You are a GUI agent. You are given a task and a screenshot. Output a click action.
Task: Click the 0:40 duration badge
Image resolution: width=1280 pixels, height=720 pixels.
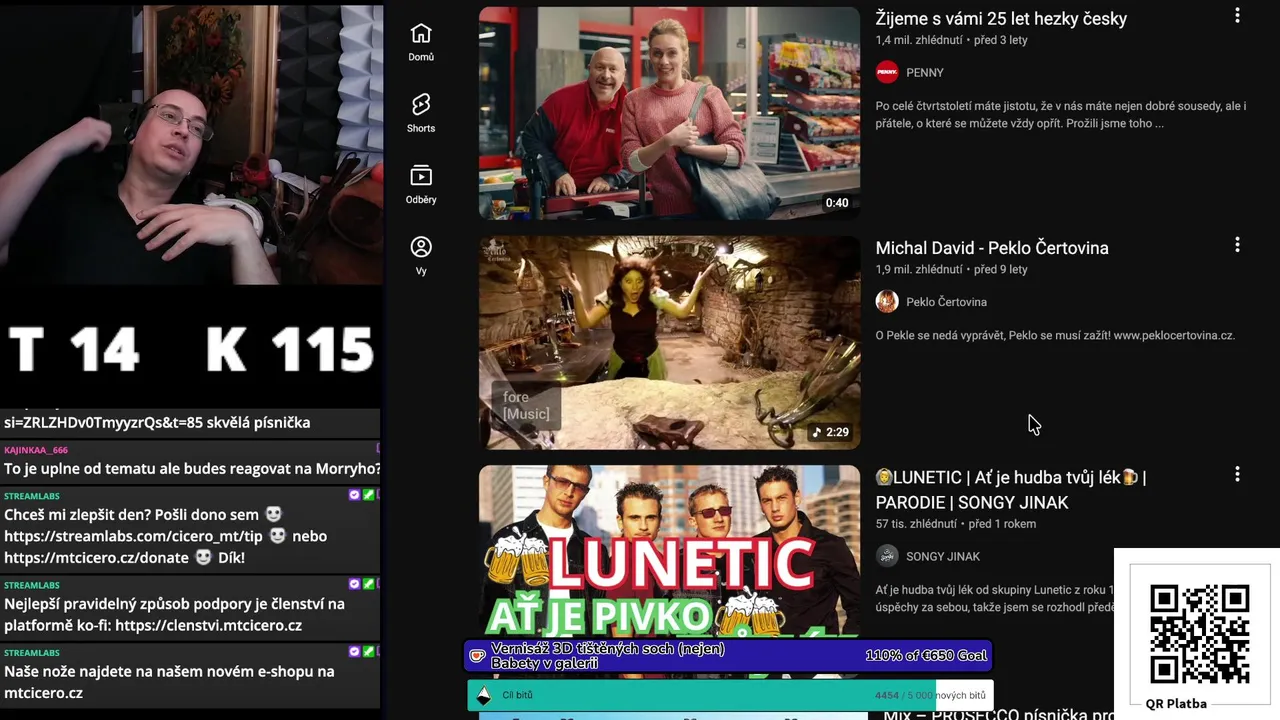(x=837, y=203)
